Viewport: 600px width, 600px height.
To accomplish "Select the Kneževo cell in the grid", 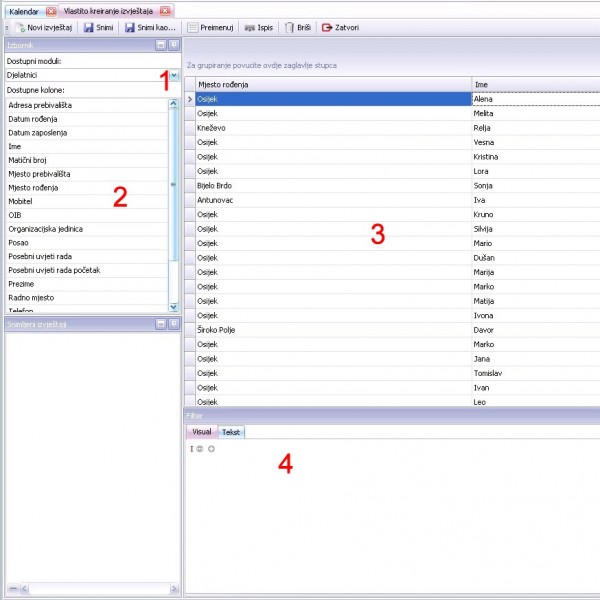I will pos(333,128).
